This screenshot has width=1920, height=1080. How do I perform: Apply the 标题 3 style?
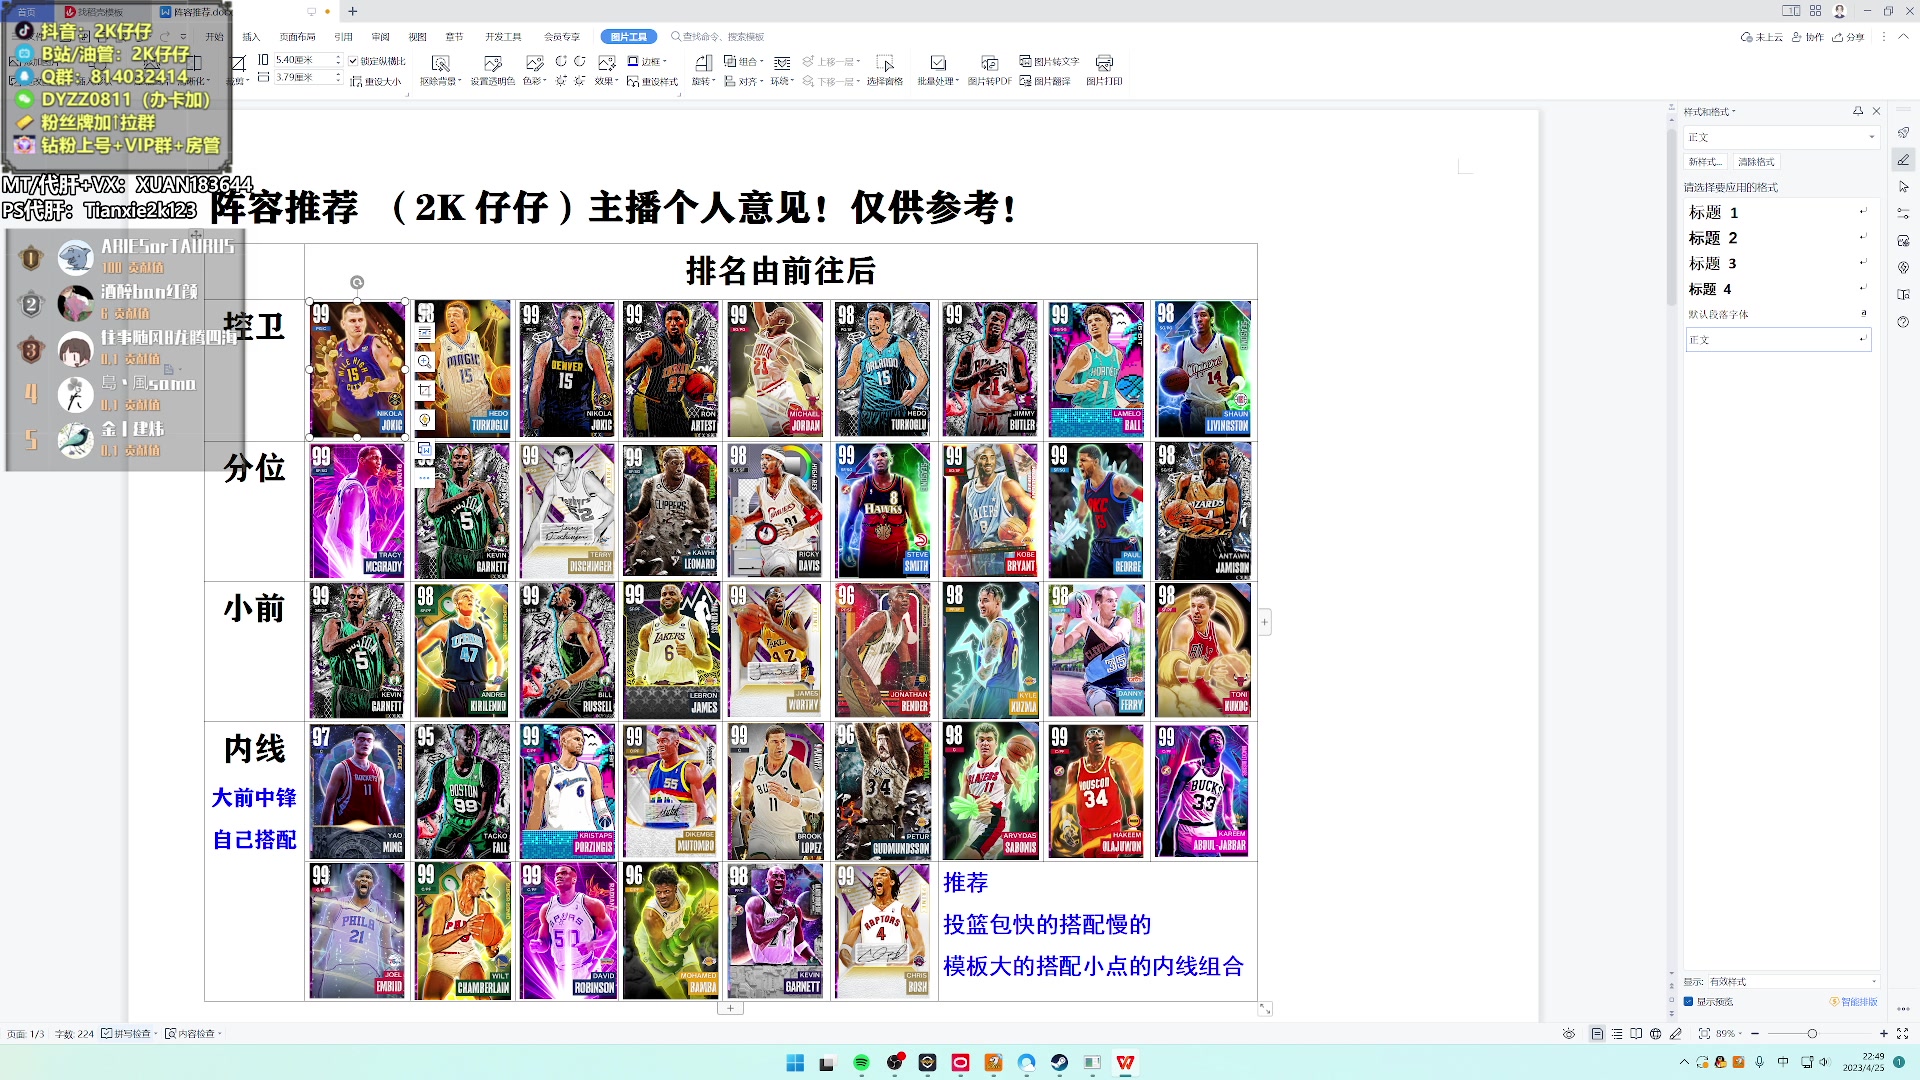1777,263
